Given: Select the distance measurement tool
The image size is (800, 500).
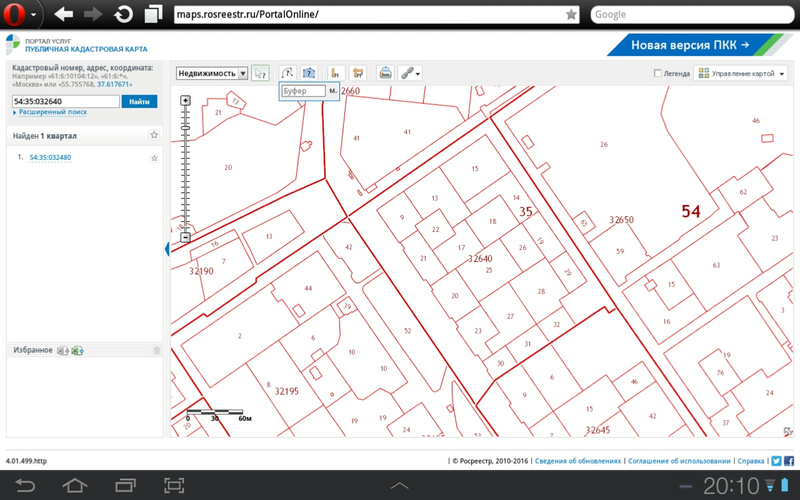Looking at the screenshot, I should [335, 73].
